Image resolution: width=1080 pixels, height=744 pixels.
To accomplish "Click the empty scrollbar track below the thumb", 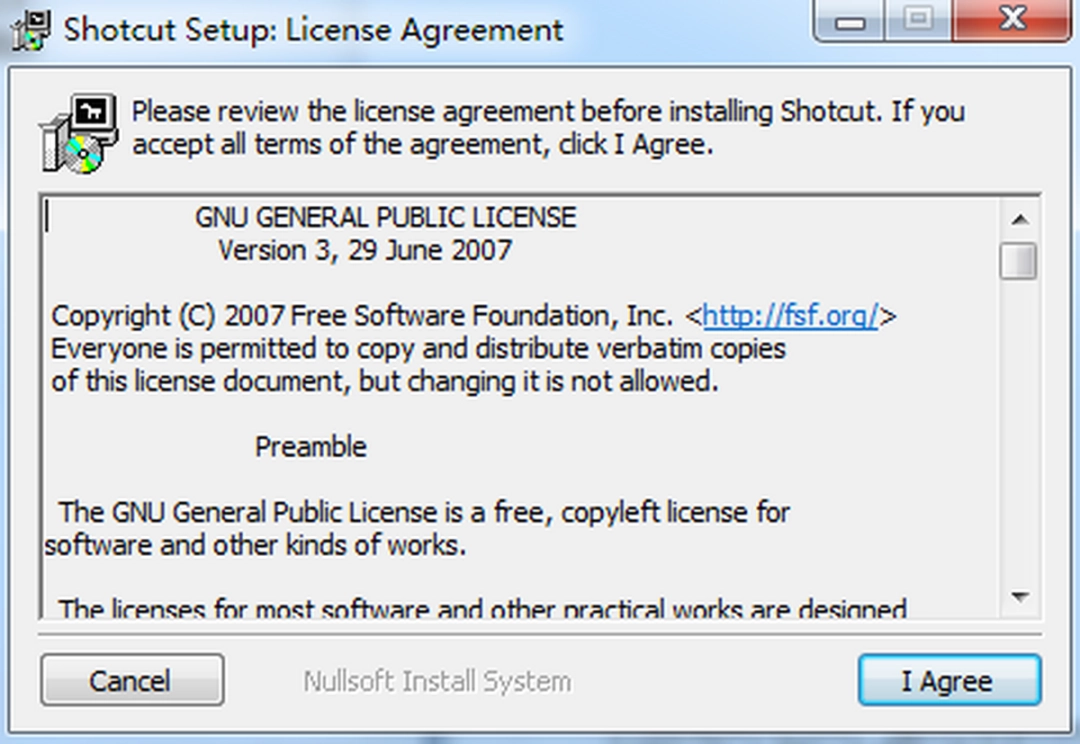I will point(1019,430).
